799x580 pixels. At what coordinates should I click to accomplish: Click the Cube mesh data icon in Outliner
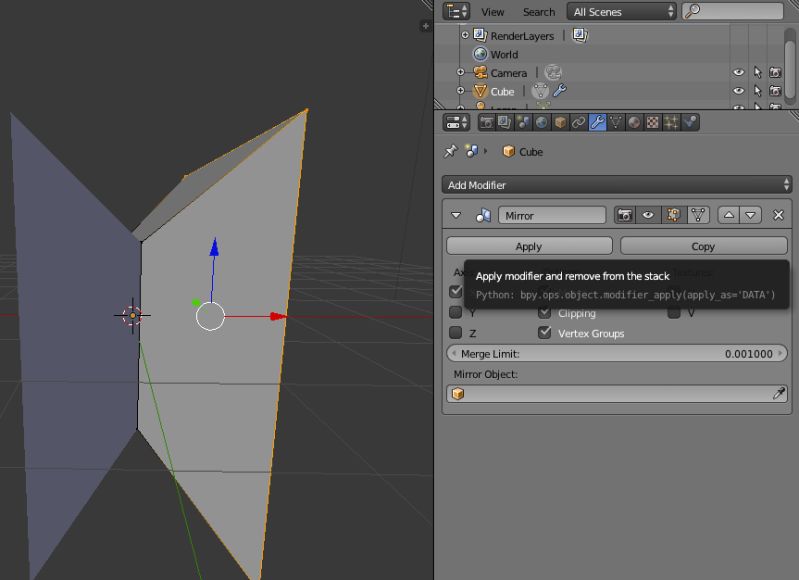click(540, 91)
